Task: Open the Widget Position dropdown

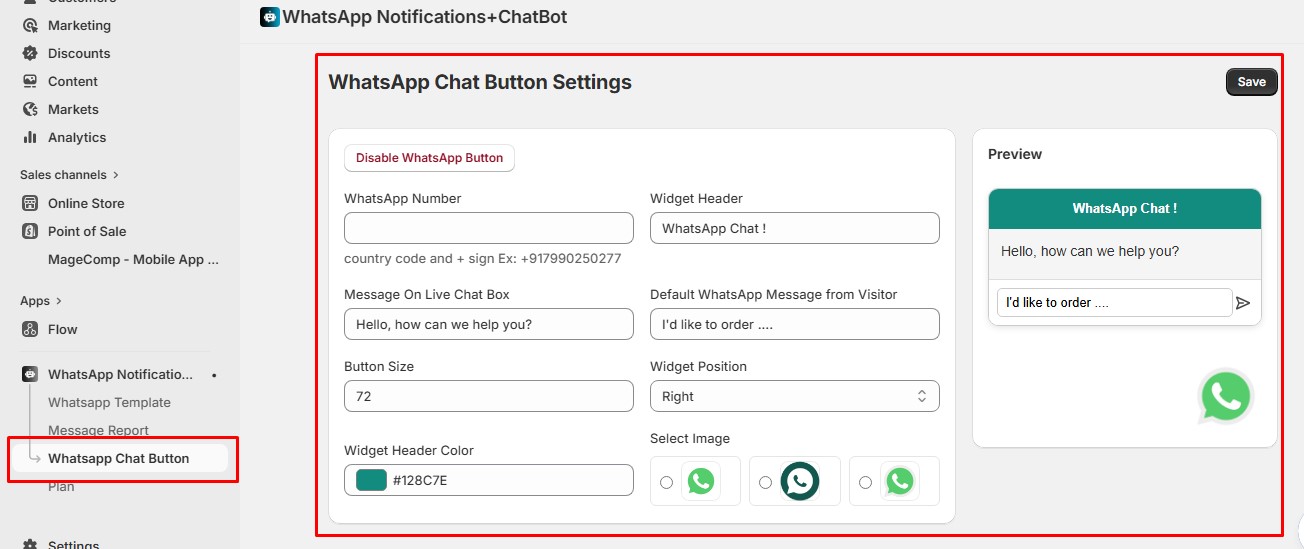Action: click(794, 396)
